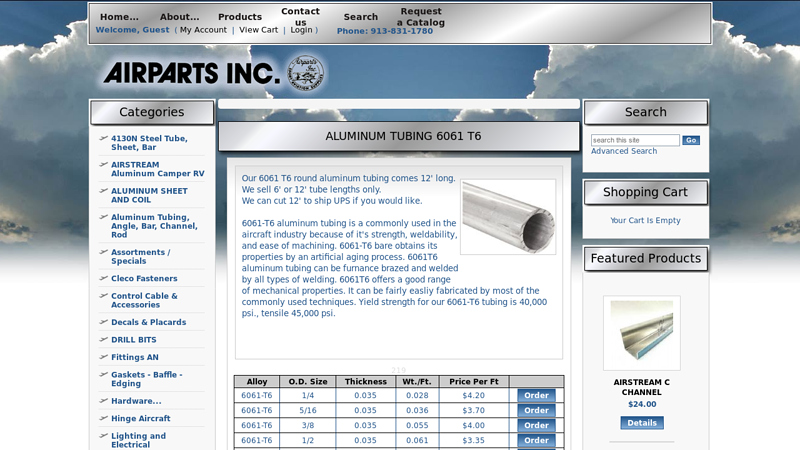Open Assortments / Specials category
This screenshot has width=800, height=450.
141,257
